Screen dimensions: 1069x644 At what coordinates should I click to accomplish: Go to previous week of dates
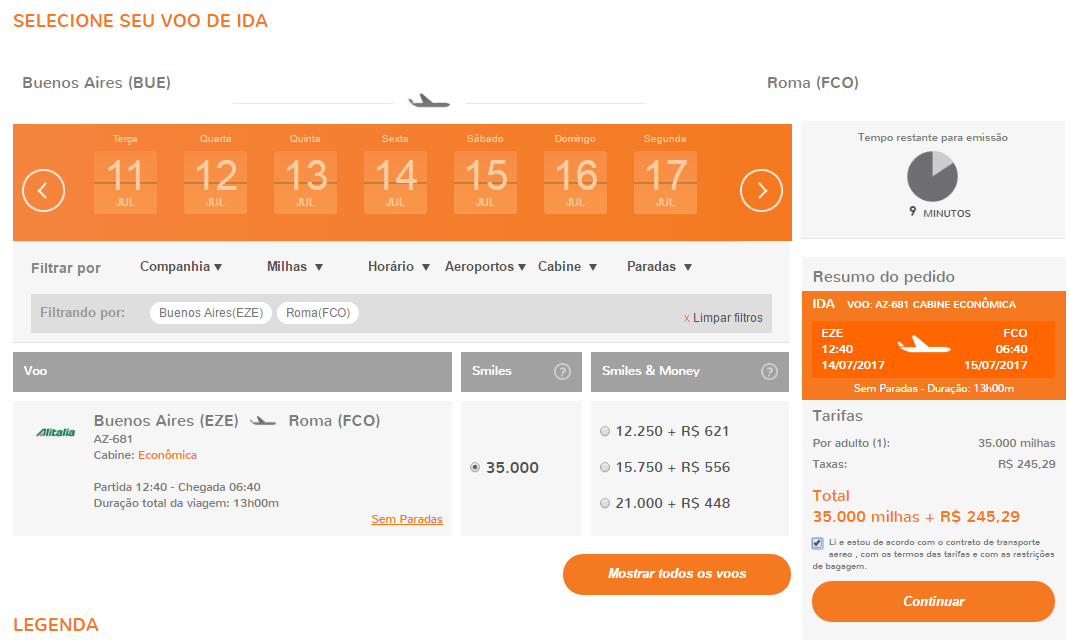tap(44, 190)
